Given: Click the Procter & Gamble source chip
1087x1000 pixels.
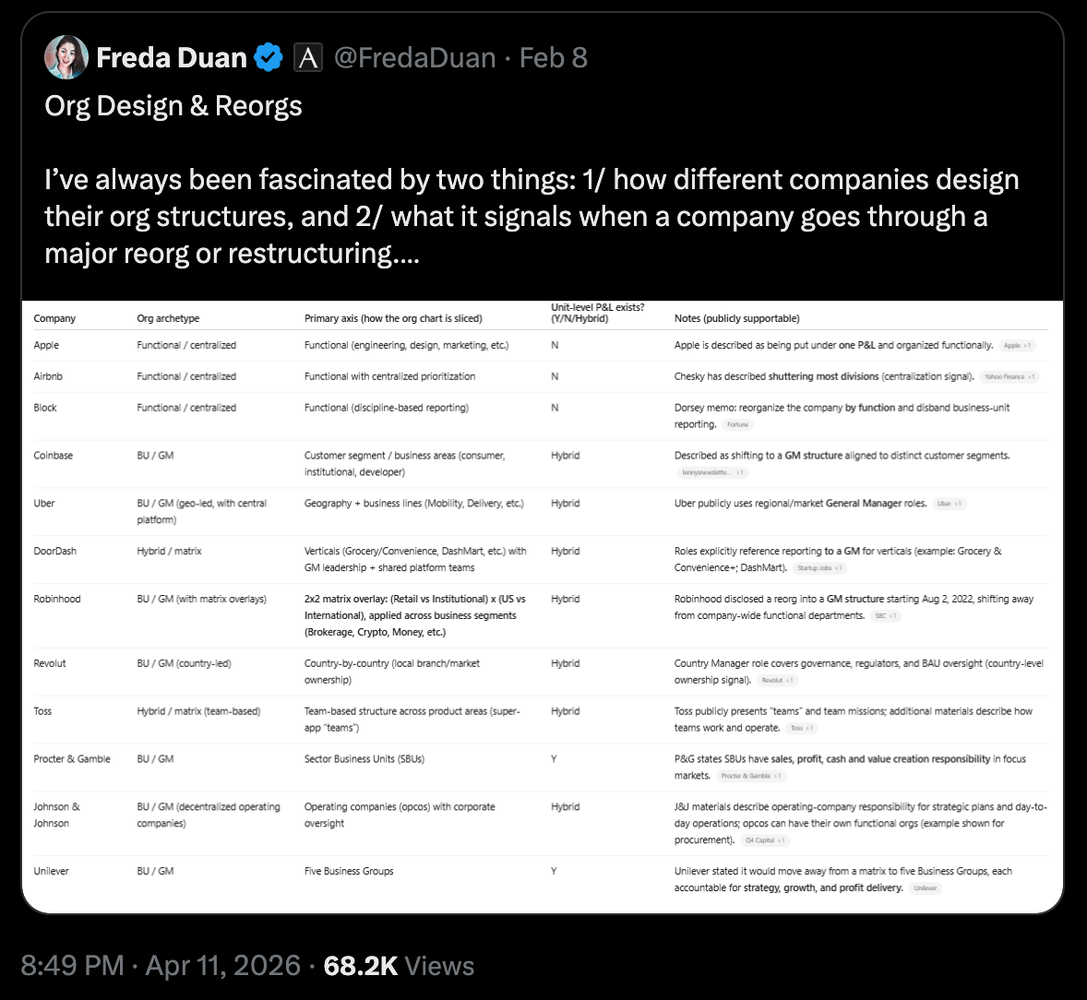Looking at the screenshot, I should (x=752, y=776).
